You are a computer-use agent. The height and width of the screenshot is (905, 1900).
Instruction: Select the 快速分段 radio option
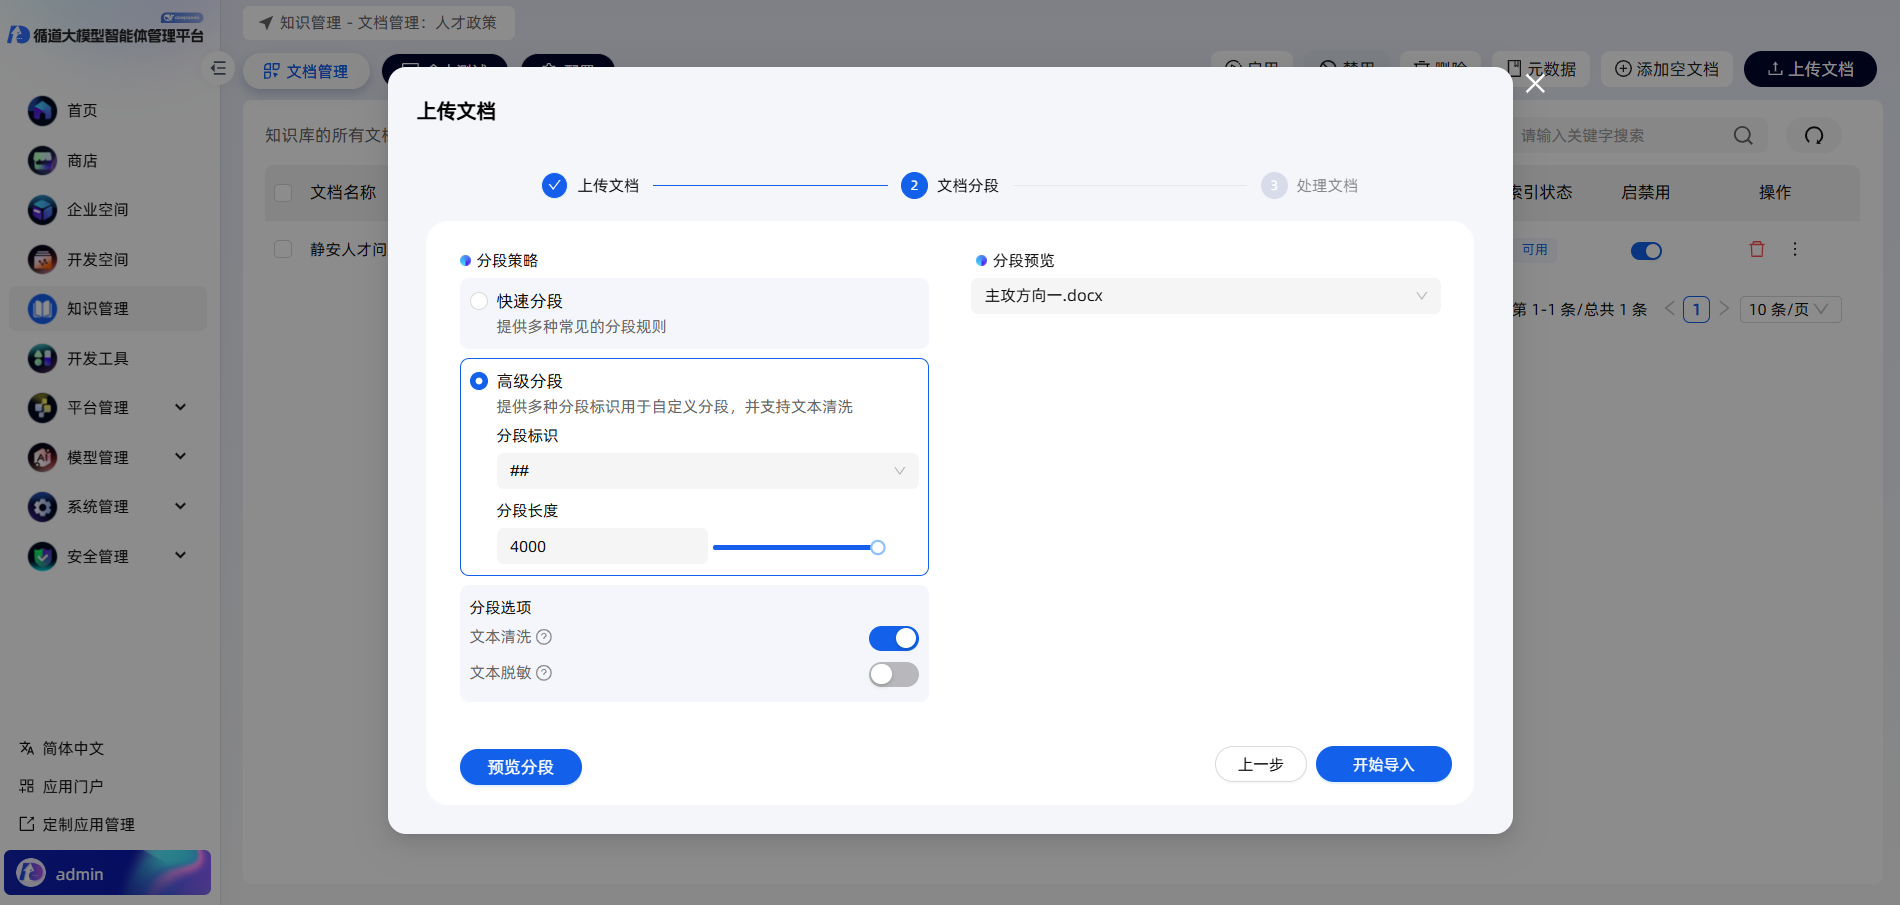click(x=479, y=301)
